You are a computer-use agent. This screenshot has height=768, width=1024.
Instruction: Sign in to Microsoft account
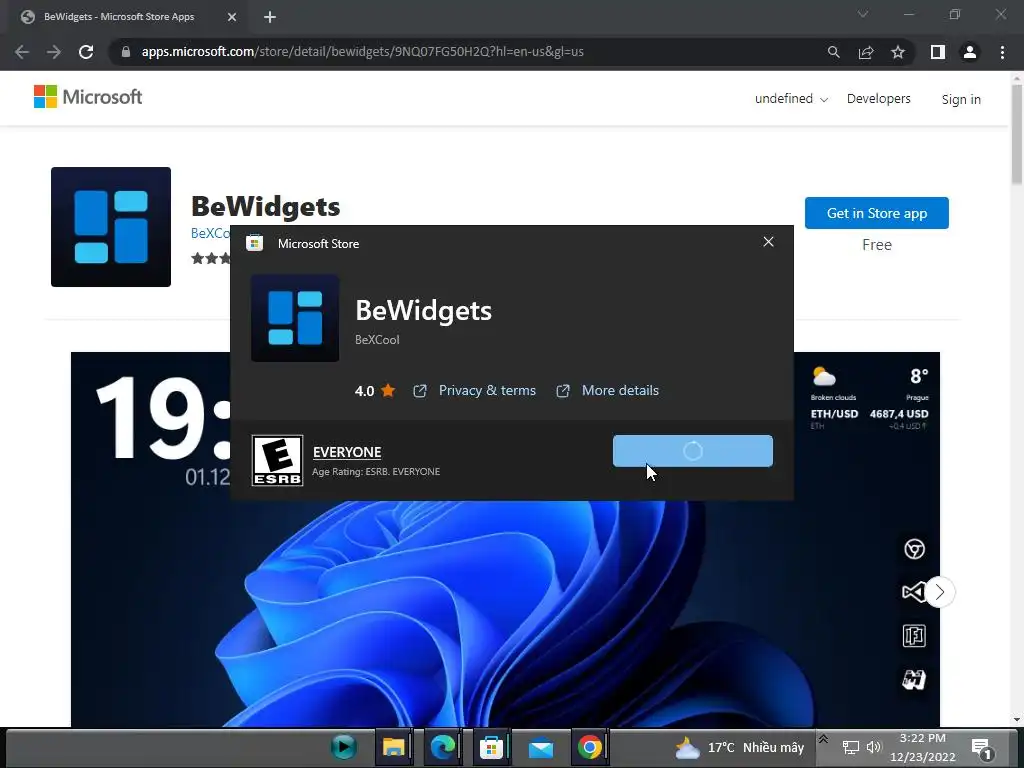(x=961, y=99)
